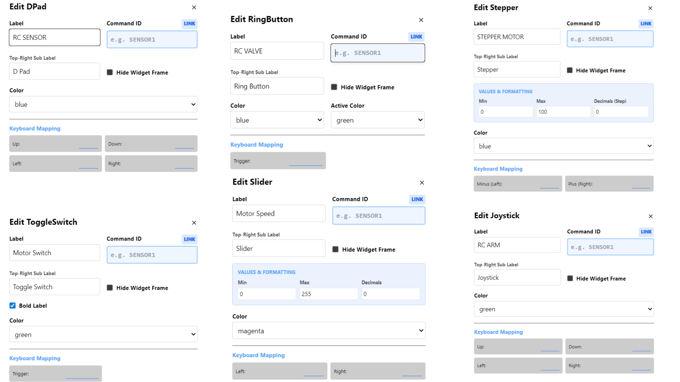Click the Stepper Decimals (Step) field
Screen dimensions: 680x382
[621, 112]
